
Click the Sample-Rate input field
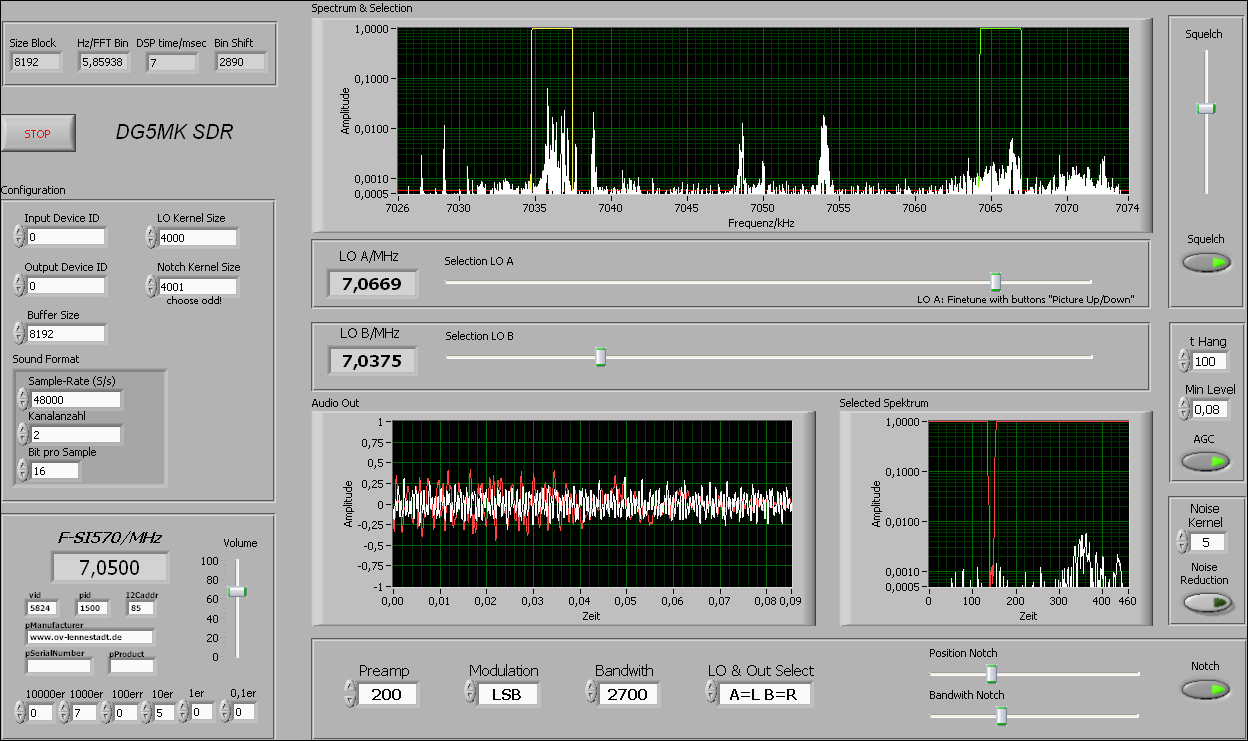tap(75, 400)
